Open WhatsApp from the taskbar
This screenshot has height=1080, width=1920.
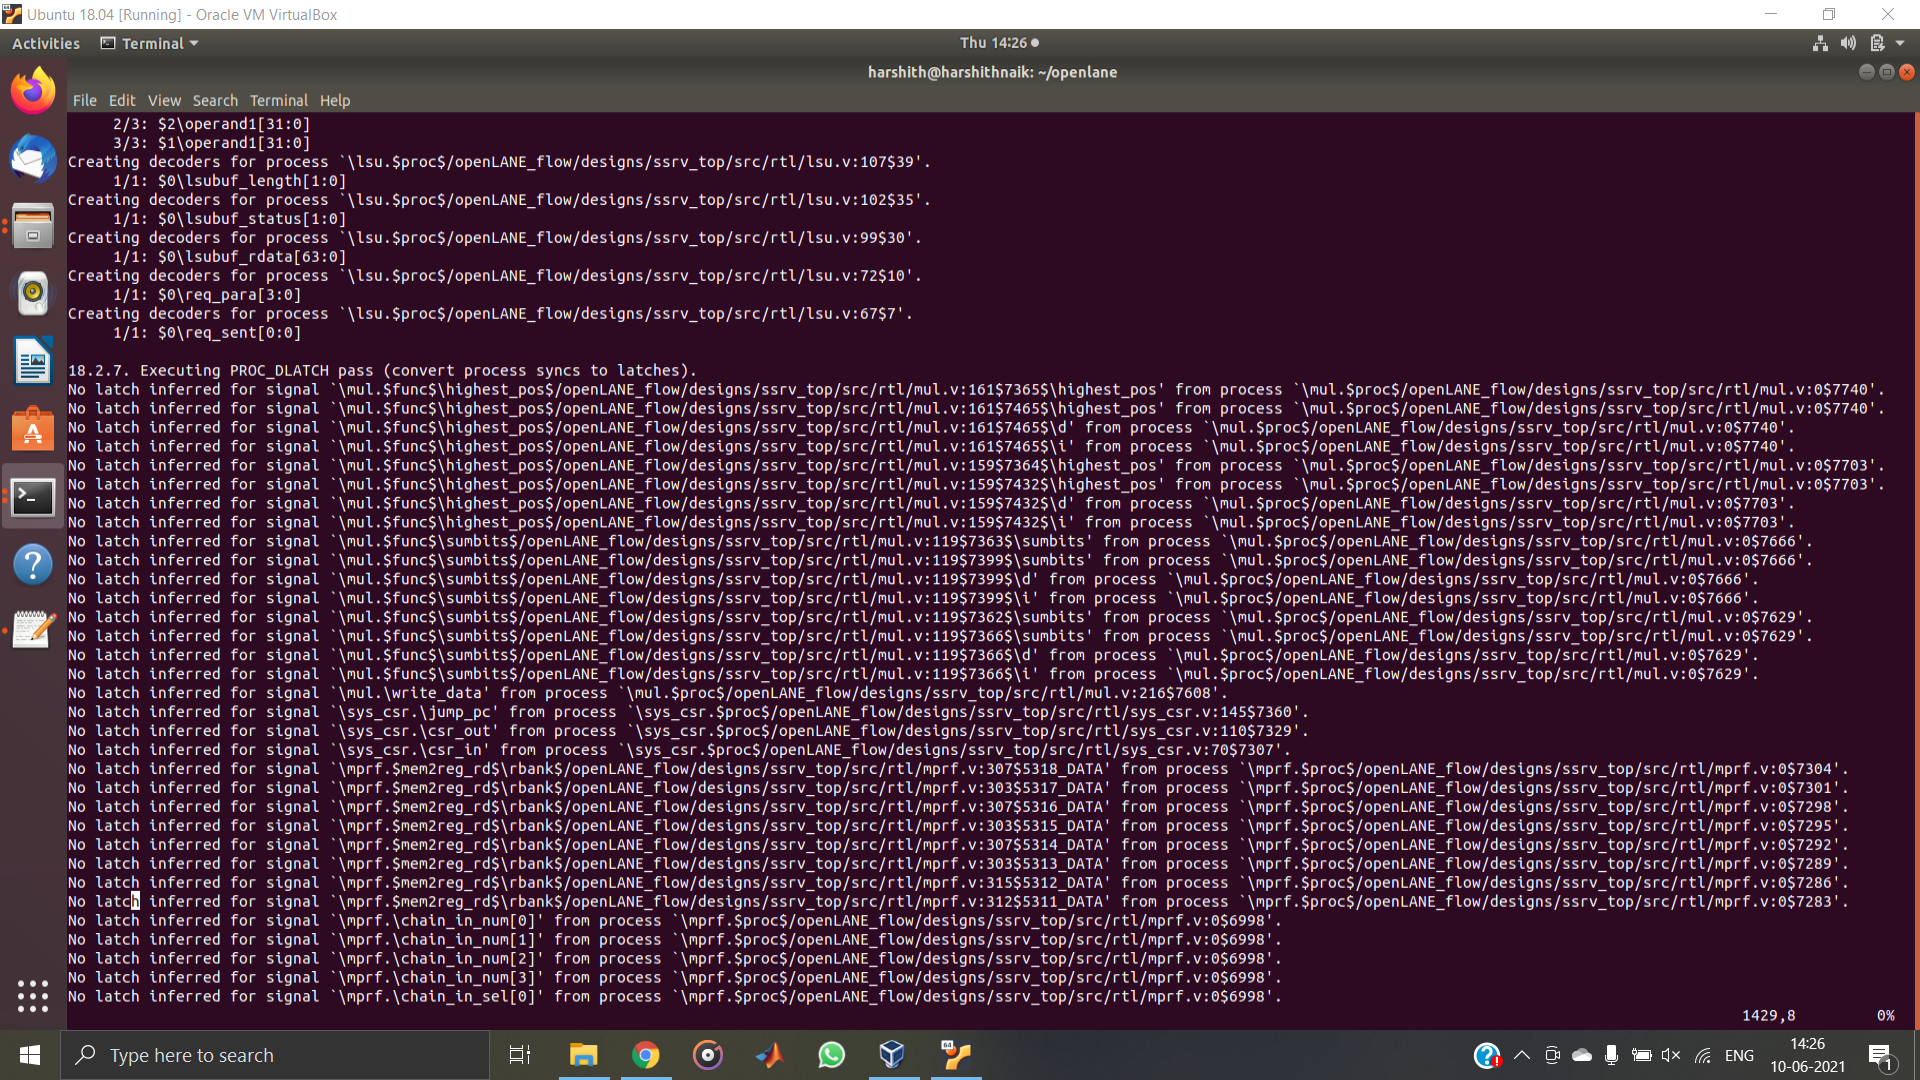[831, 1055]
